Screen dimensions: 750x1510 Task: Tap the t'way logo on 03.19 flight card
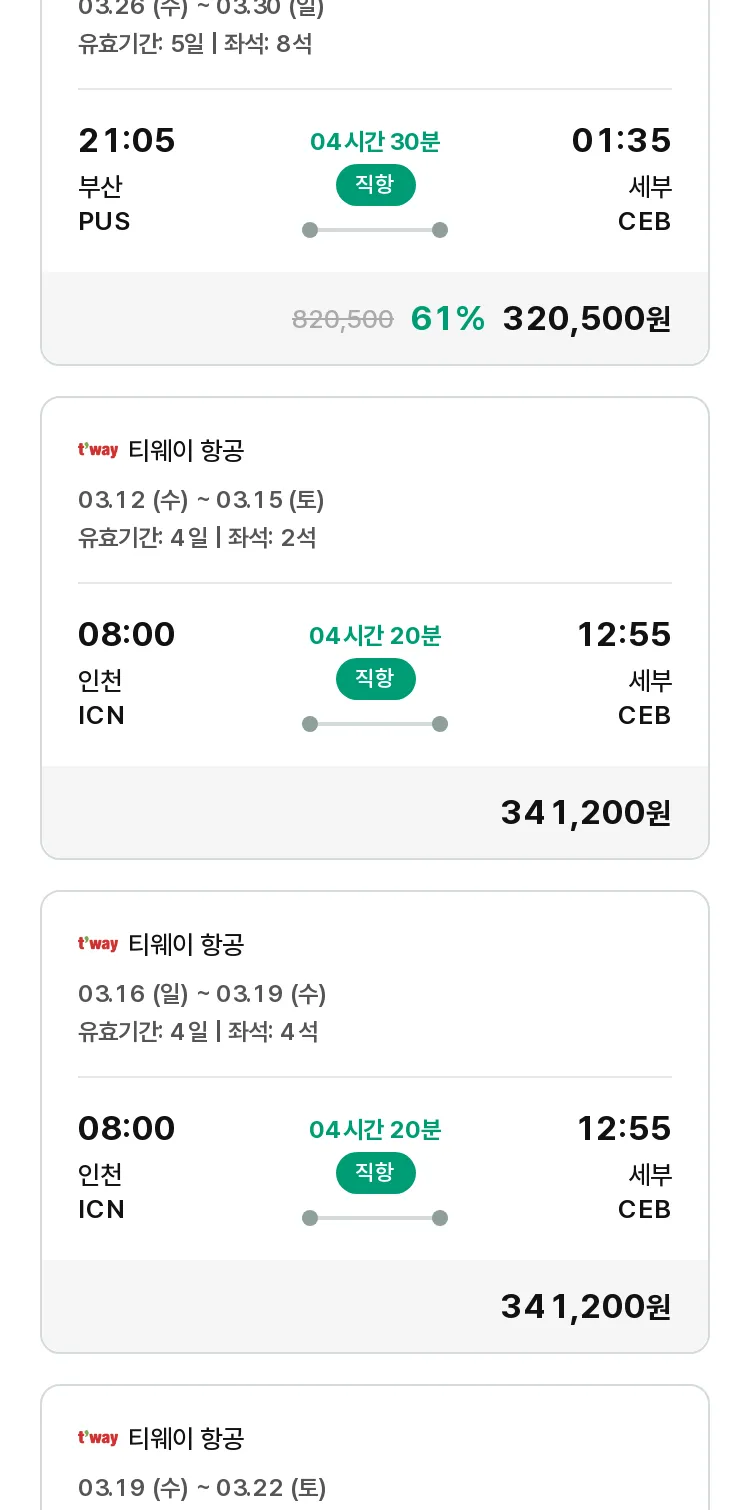coord(98,1438)
